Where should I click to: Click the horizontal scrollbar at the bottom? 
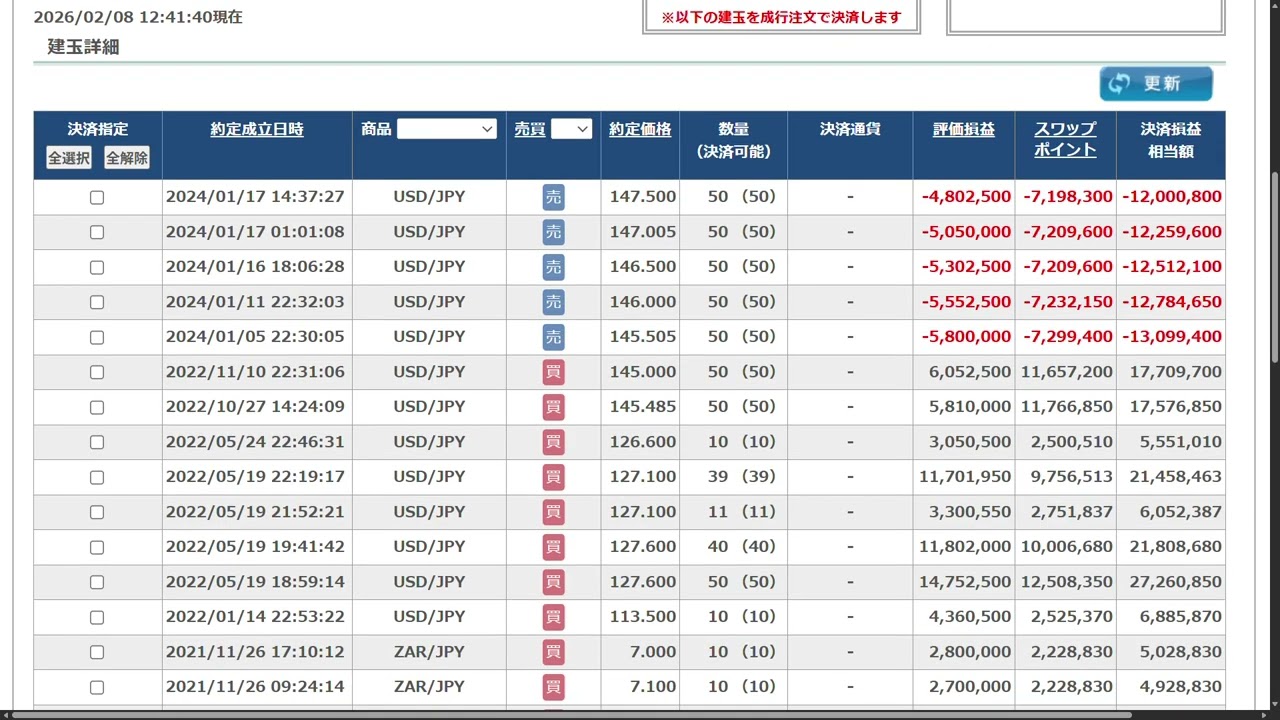pos(570,715)
